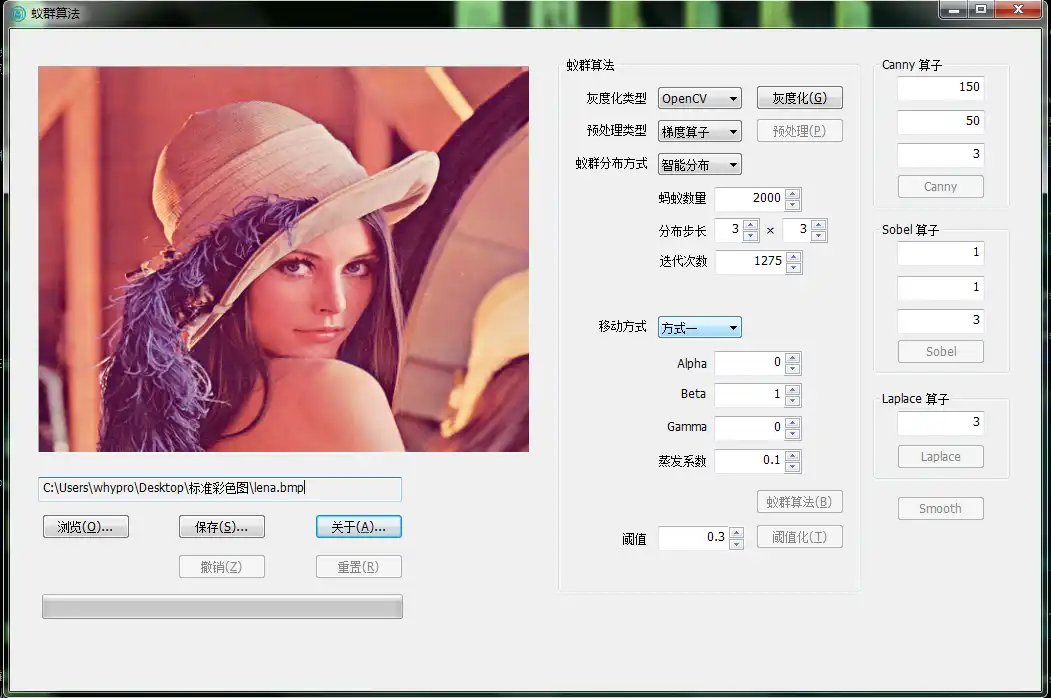Run the Sobel operator button

click(x=940, y=351)
